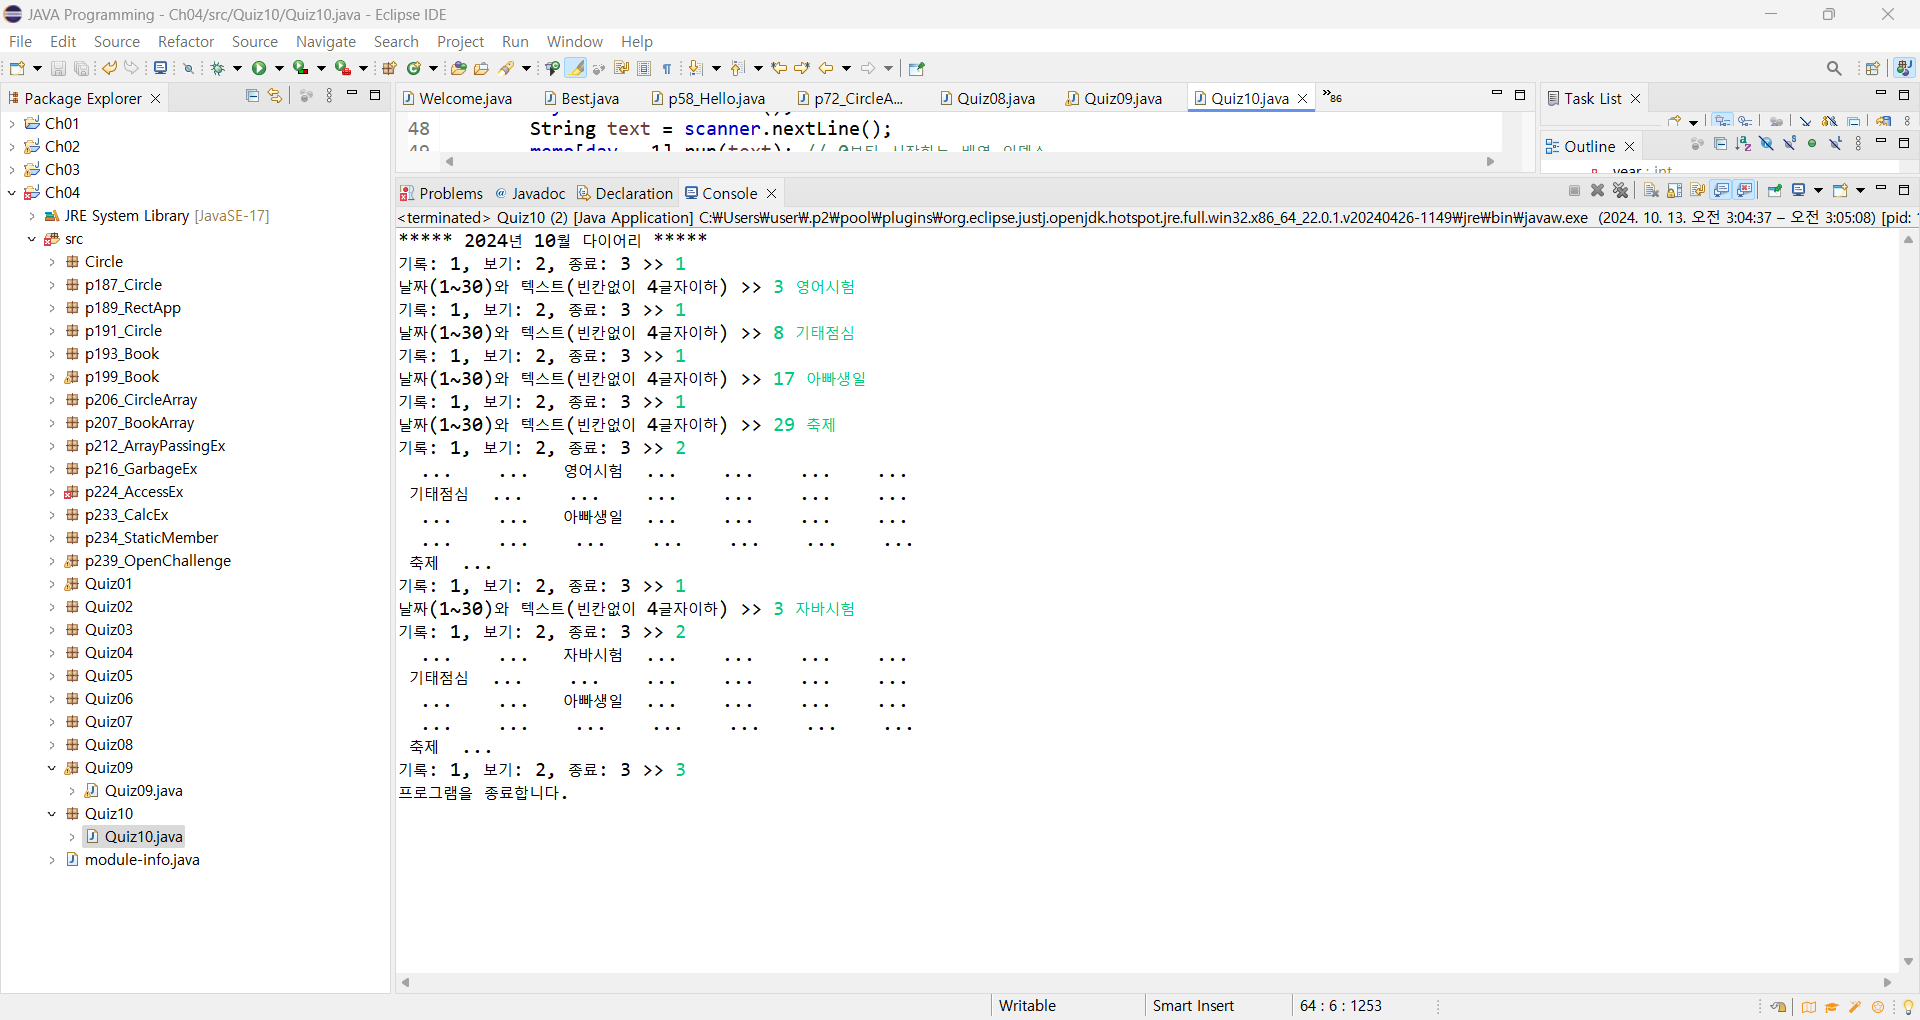Viewport: 1920px width, 1020px height.
Task: Open the New wizard dropdown arrow
Action: pyautogui.click(x=37, y=68)
